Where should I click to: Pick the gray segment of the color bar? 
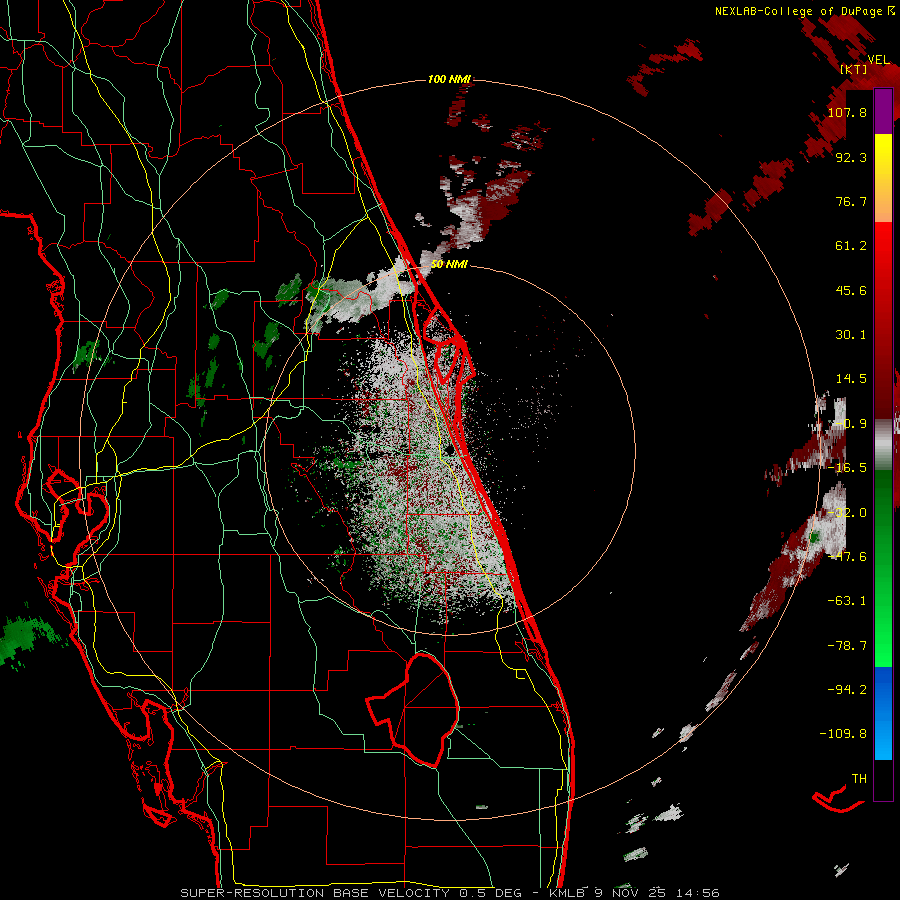tap(883, 445)
